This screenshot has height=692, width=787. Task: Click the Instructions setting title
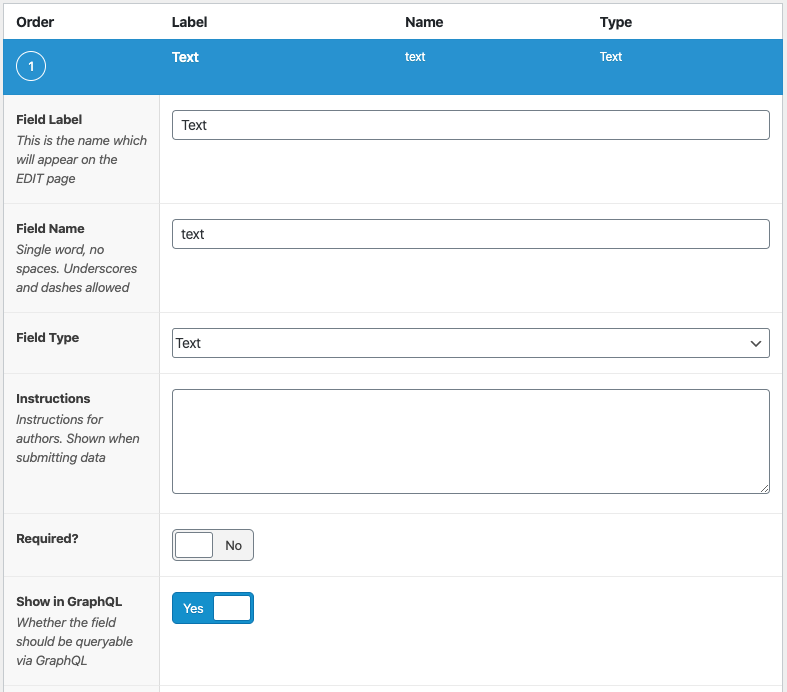(53, 398)
